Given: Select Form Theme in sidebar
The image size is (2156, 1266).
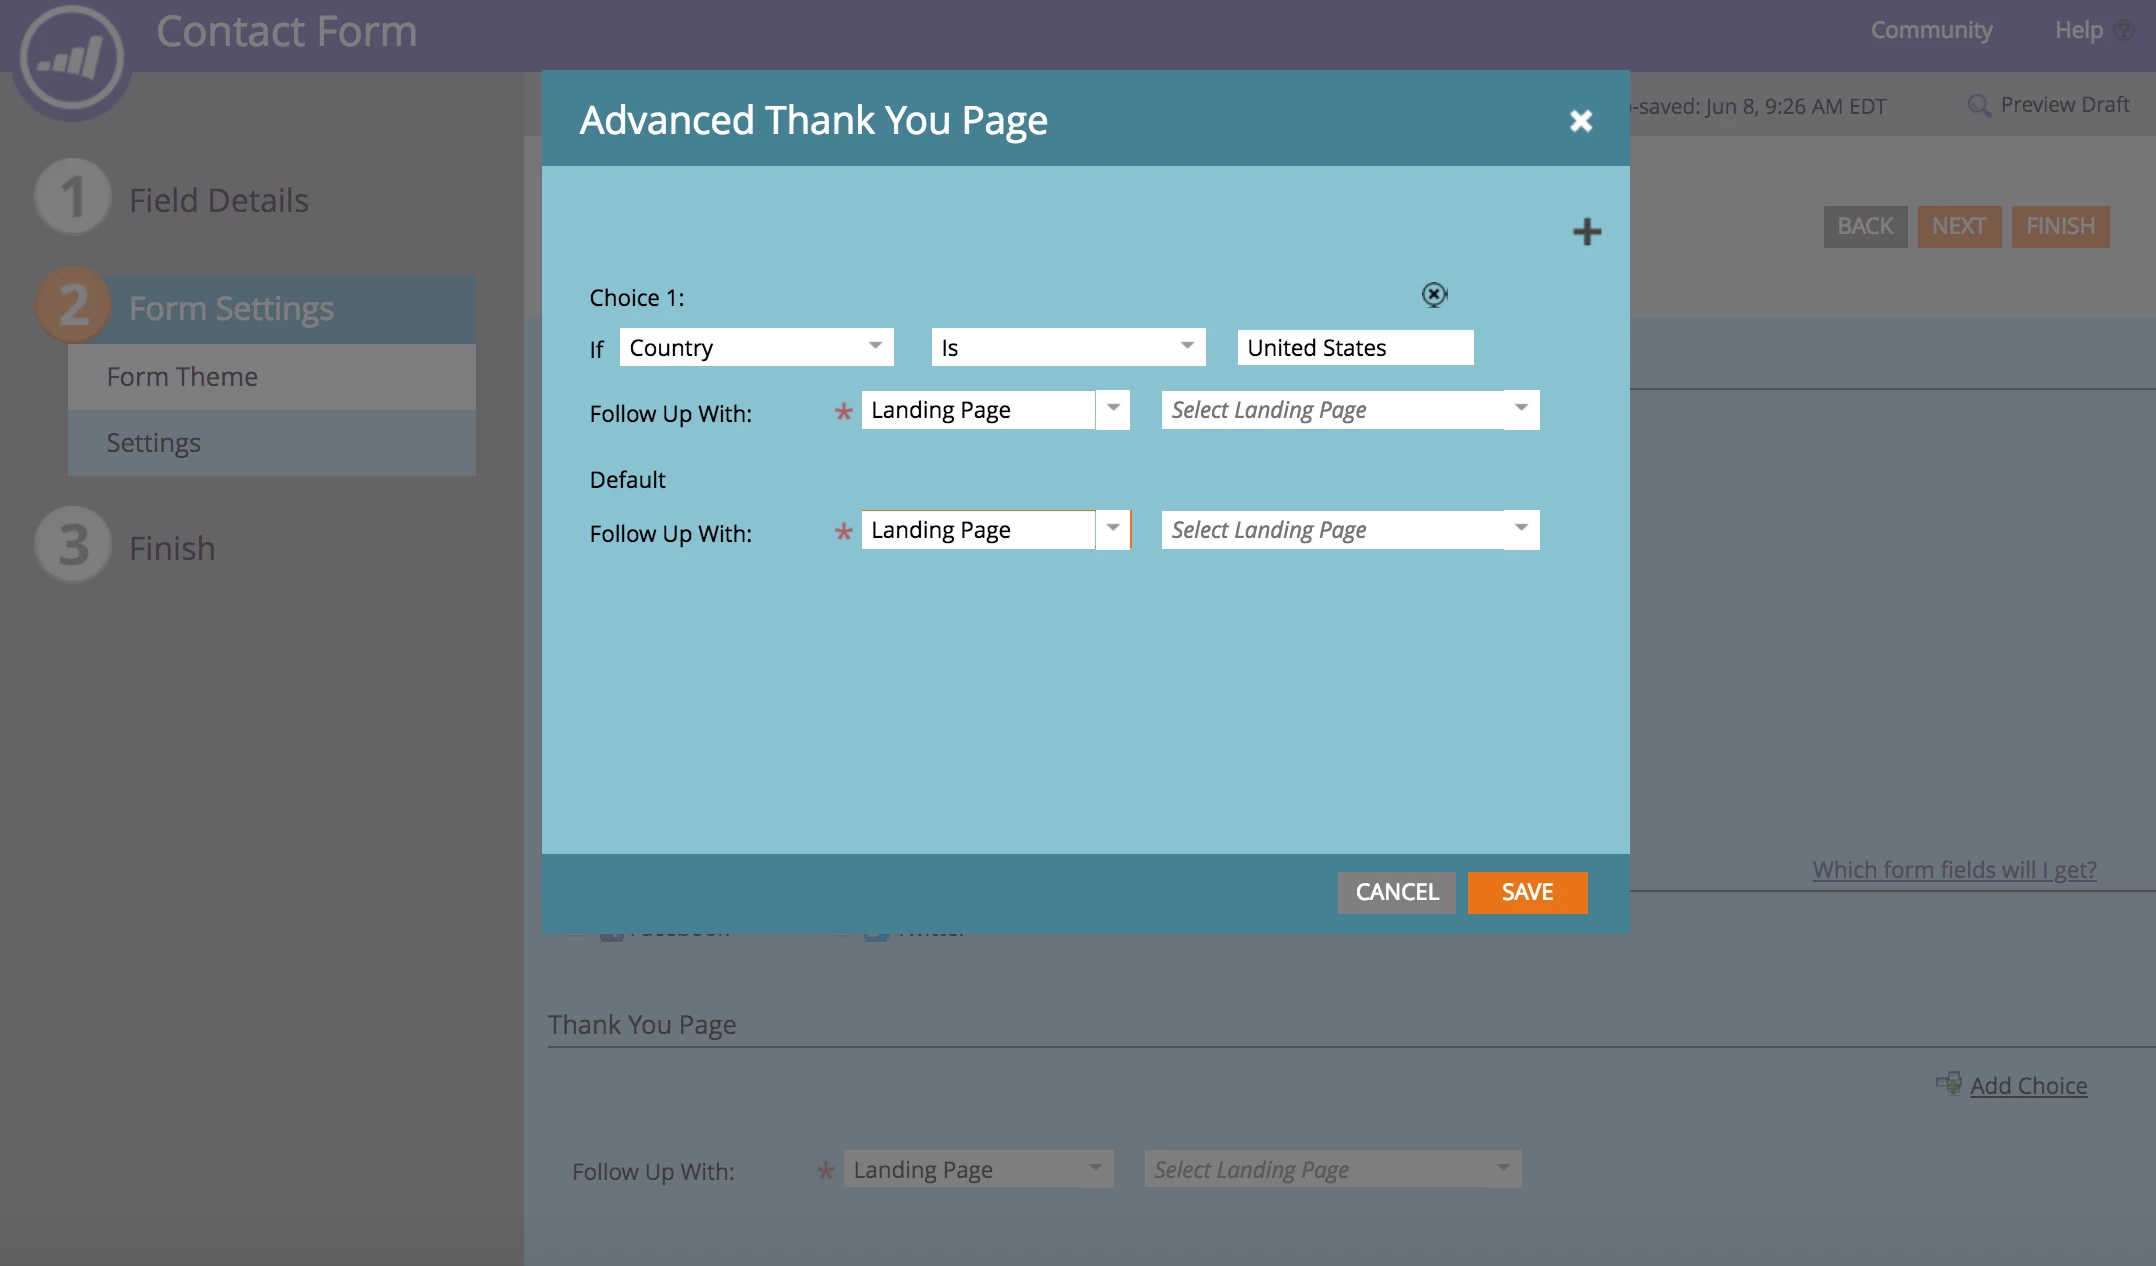Looking at the screenshot, I should 182,377.
